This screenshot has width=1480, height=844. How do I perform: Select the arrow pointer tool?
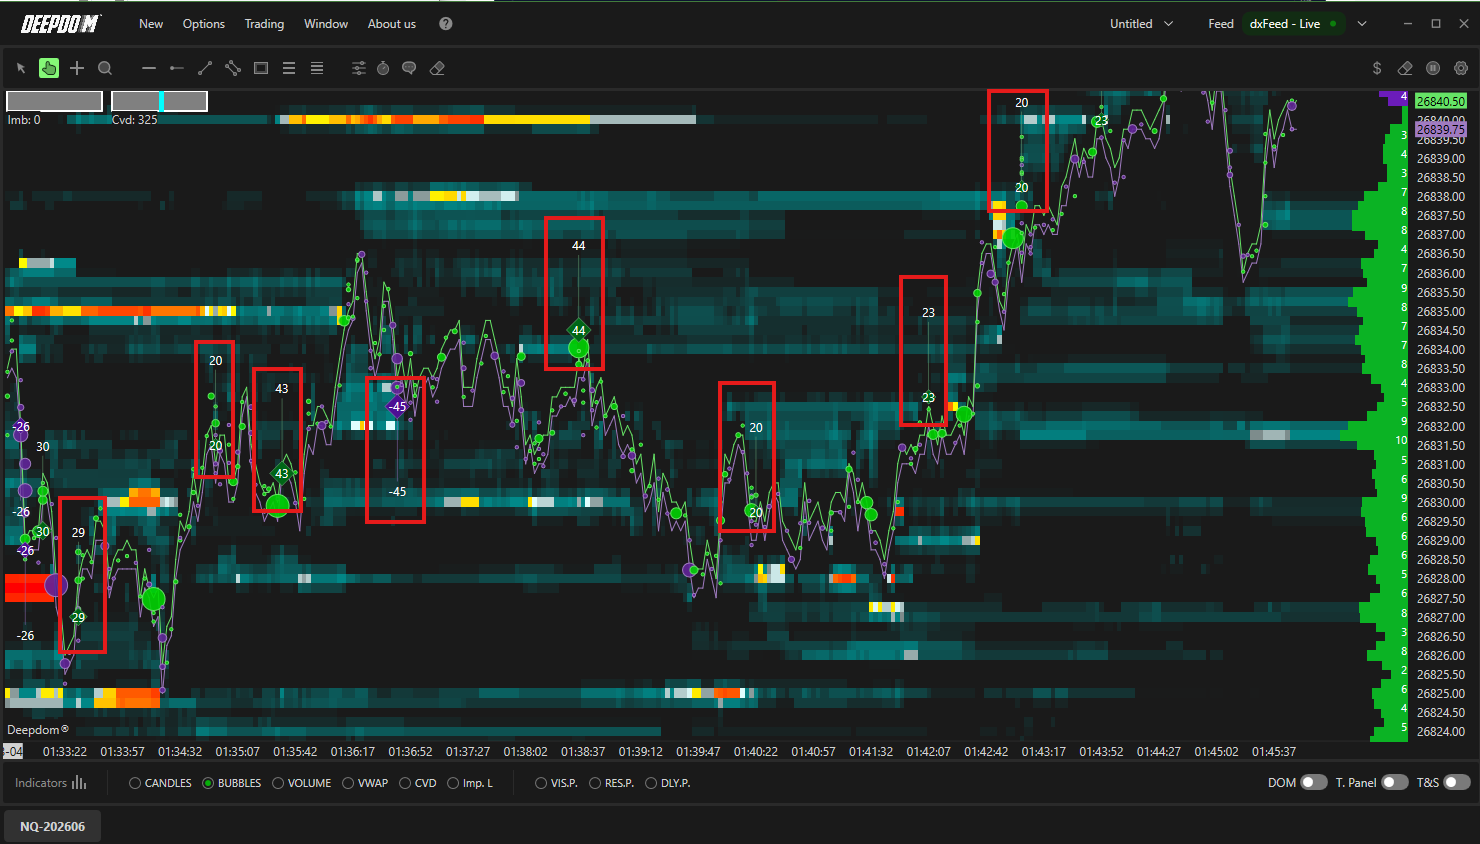coord(21,68)
